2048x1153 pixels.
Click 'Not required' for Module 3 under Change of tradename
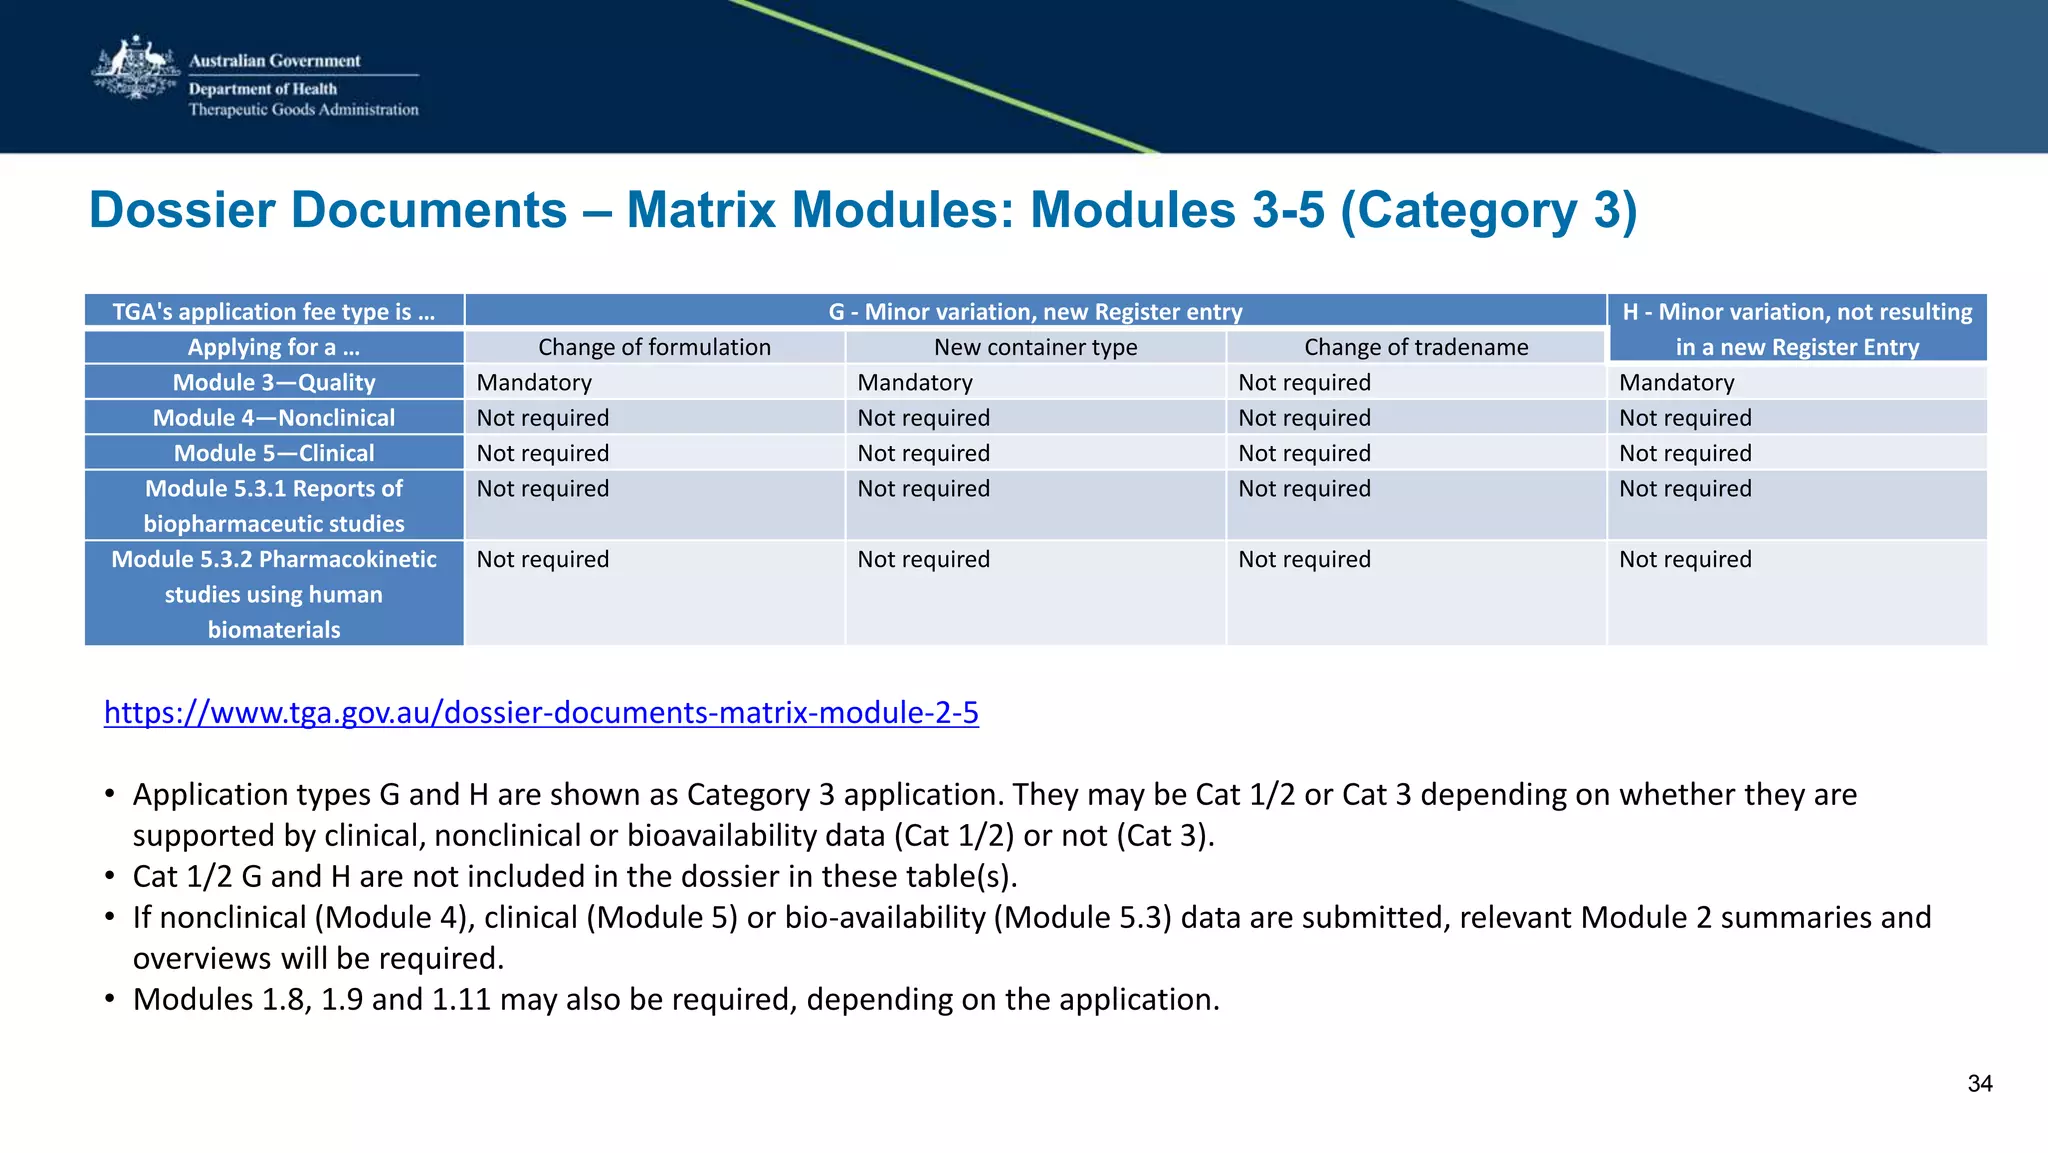[x=1416, y=382]
